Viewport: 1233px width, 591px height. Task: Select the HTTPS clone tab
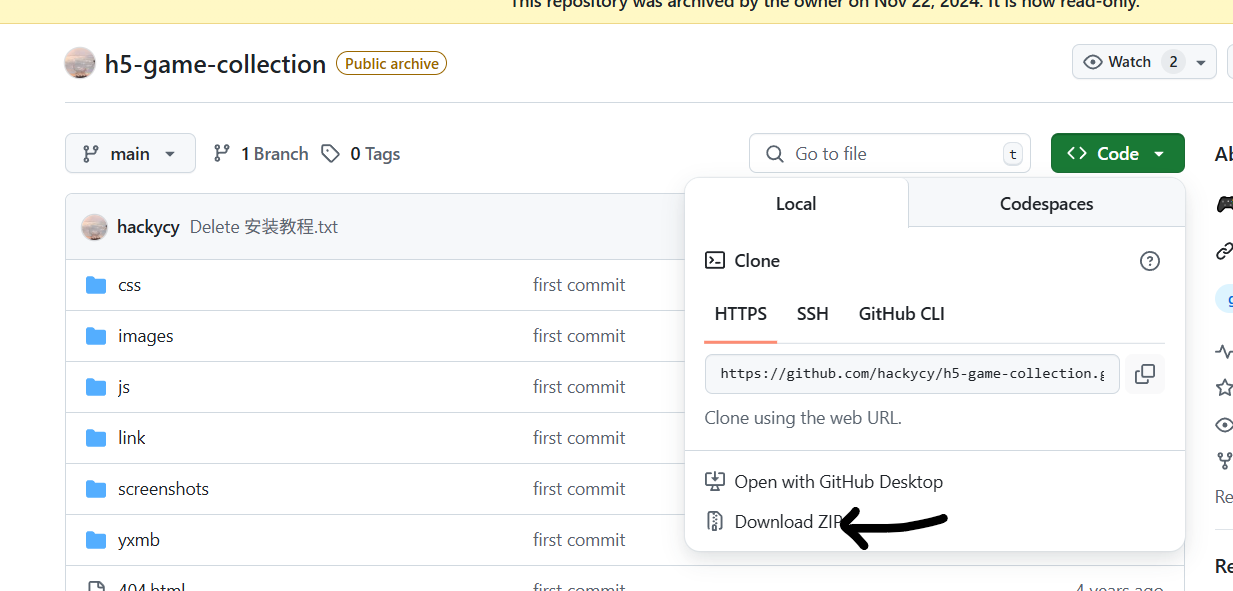point(741,314)
